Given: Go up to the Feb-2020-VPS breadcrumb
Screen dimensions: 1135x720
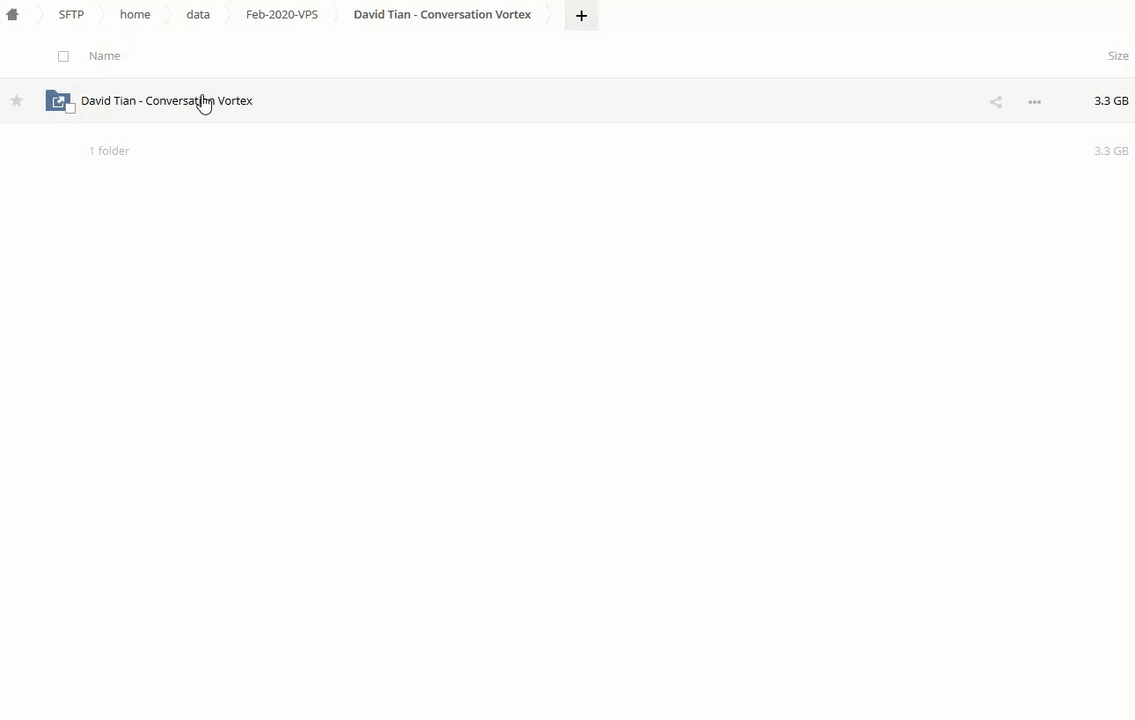Looking at the screenshot, I should point(282,15).
